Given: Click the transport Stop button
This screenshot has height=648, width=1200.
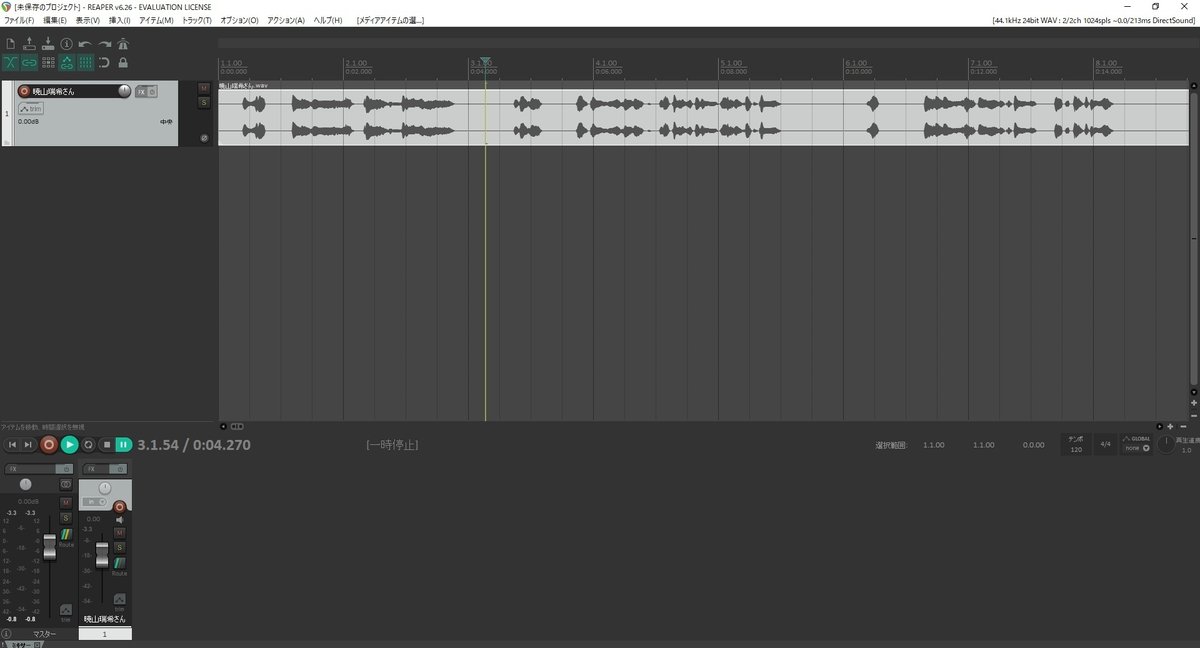Looking at the screenshot, I should 106,444.
